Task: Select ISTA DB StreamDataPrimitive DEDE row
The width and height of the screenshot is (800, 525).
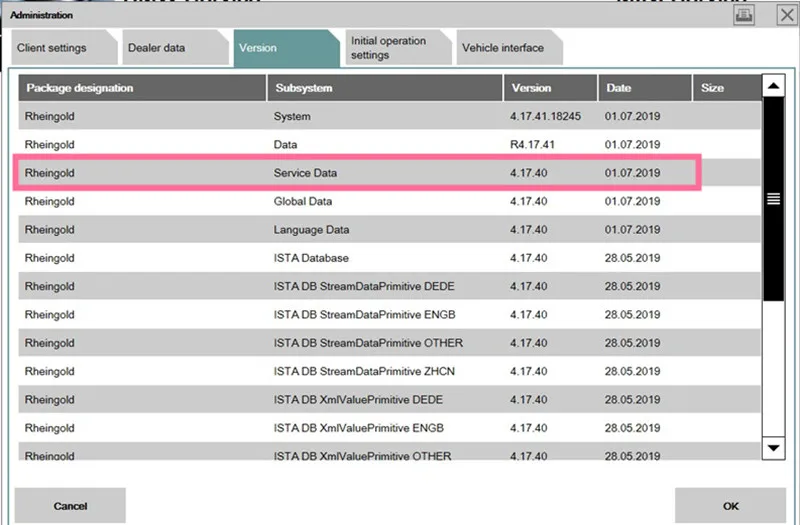Action: pos(389,286)
